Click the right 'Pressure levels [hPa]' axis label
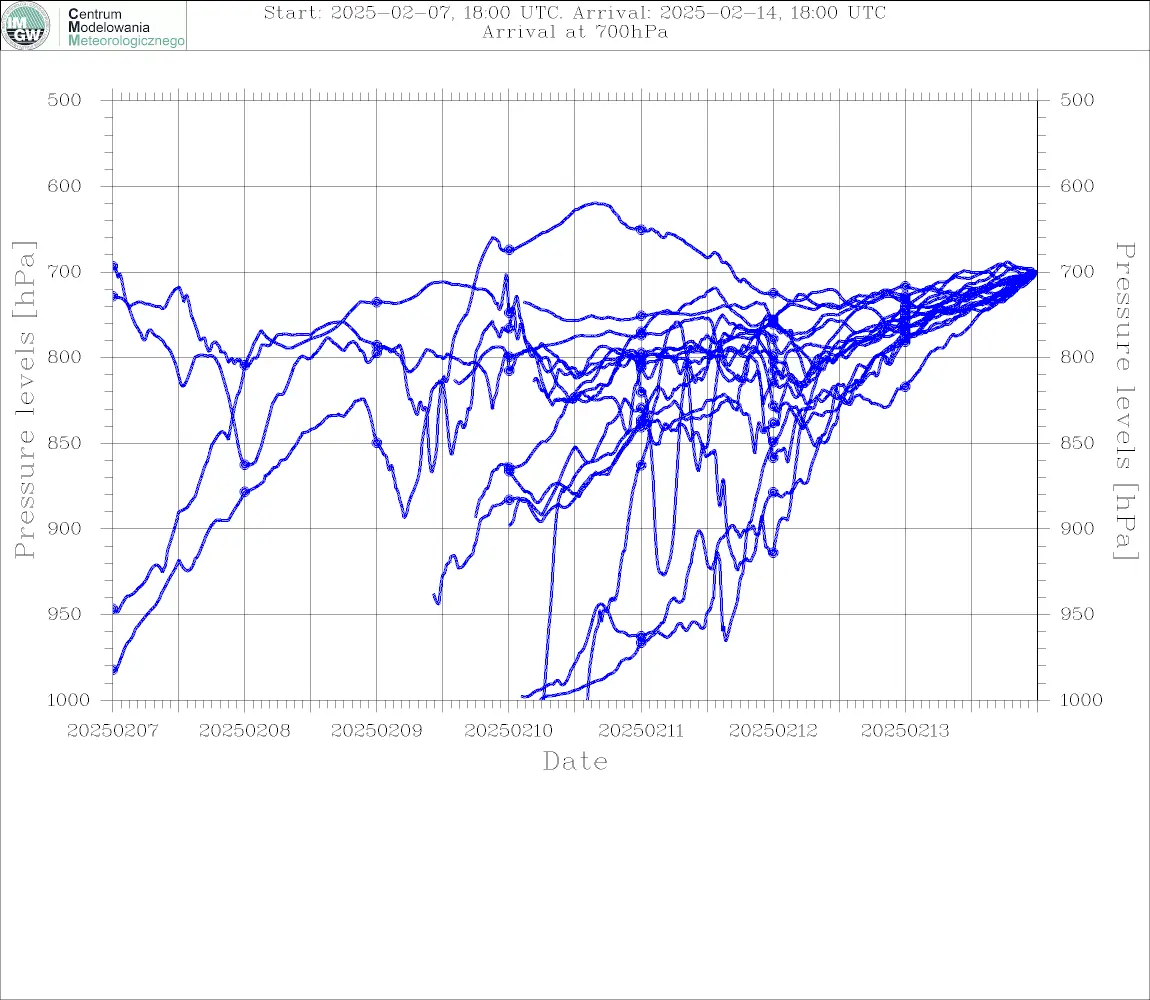The height and width of the screenshot is (1000, 1150). pyautogui.click(x=1126, y=401)
